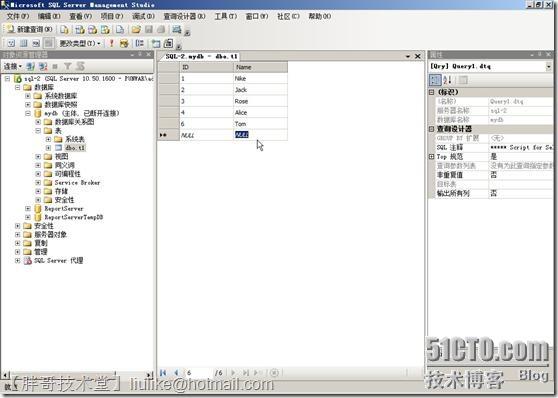Open a new Database Engine query icon

(64, 30)
